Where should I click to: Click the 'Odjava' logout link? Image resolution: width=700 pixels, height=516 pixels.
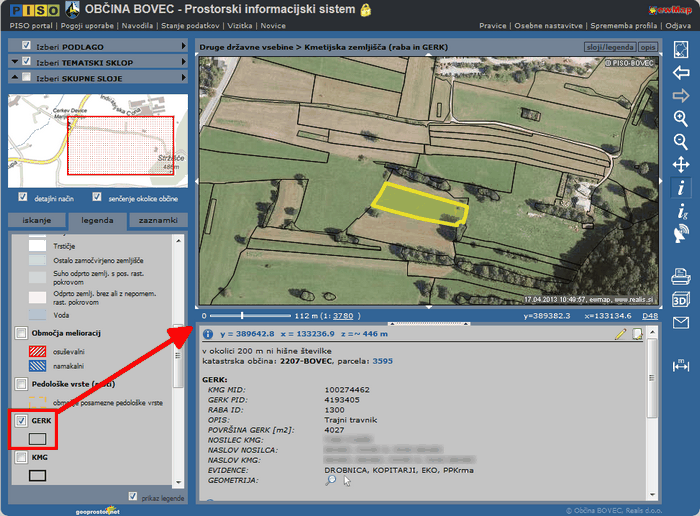tap(677, 25)
